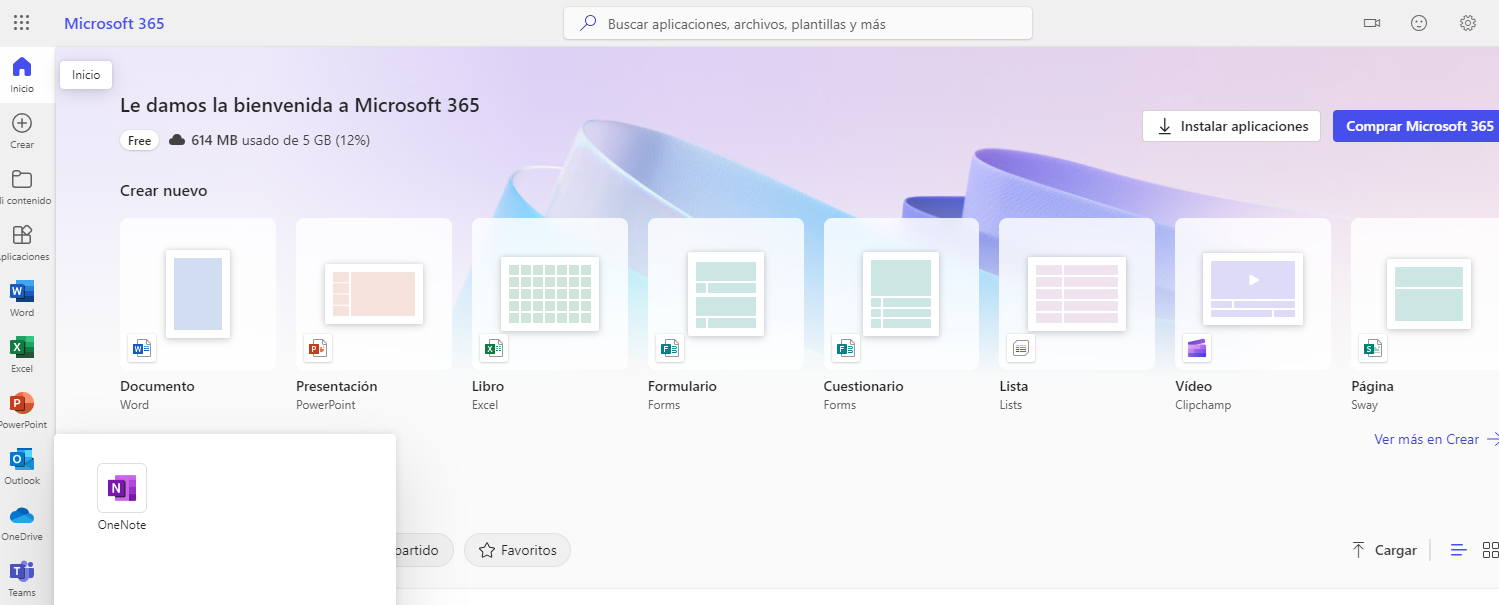Viewport: 1499px width, 605px height.
Task: Launch Word from the sidebar
Action: coord(22,299)
